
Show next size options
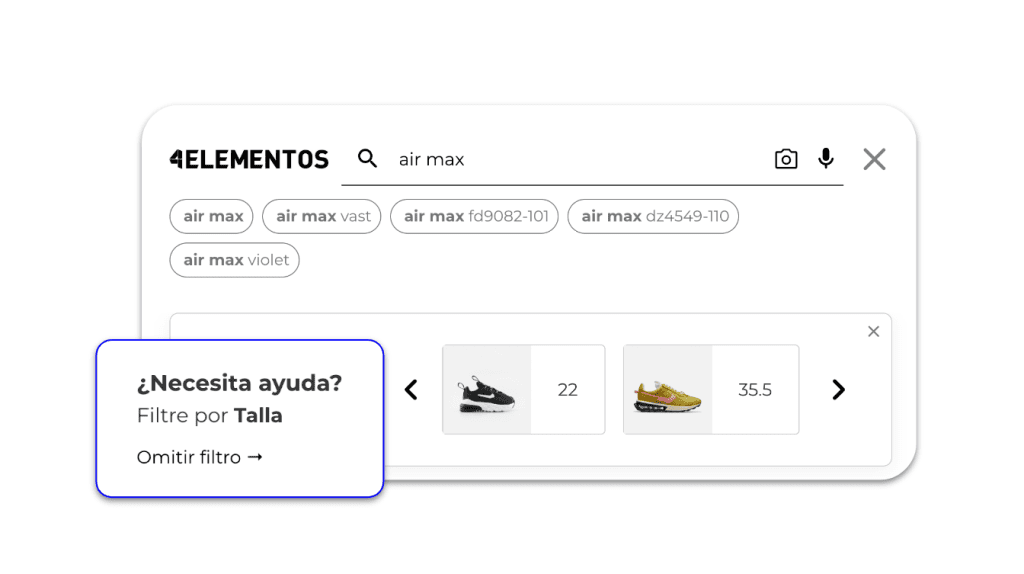(x=838, y=390)
